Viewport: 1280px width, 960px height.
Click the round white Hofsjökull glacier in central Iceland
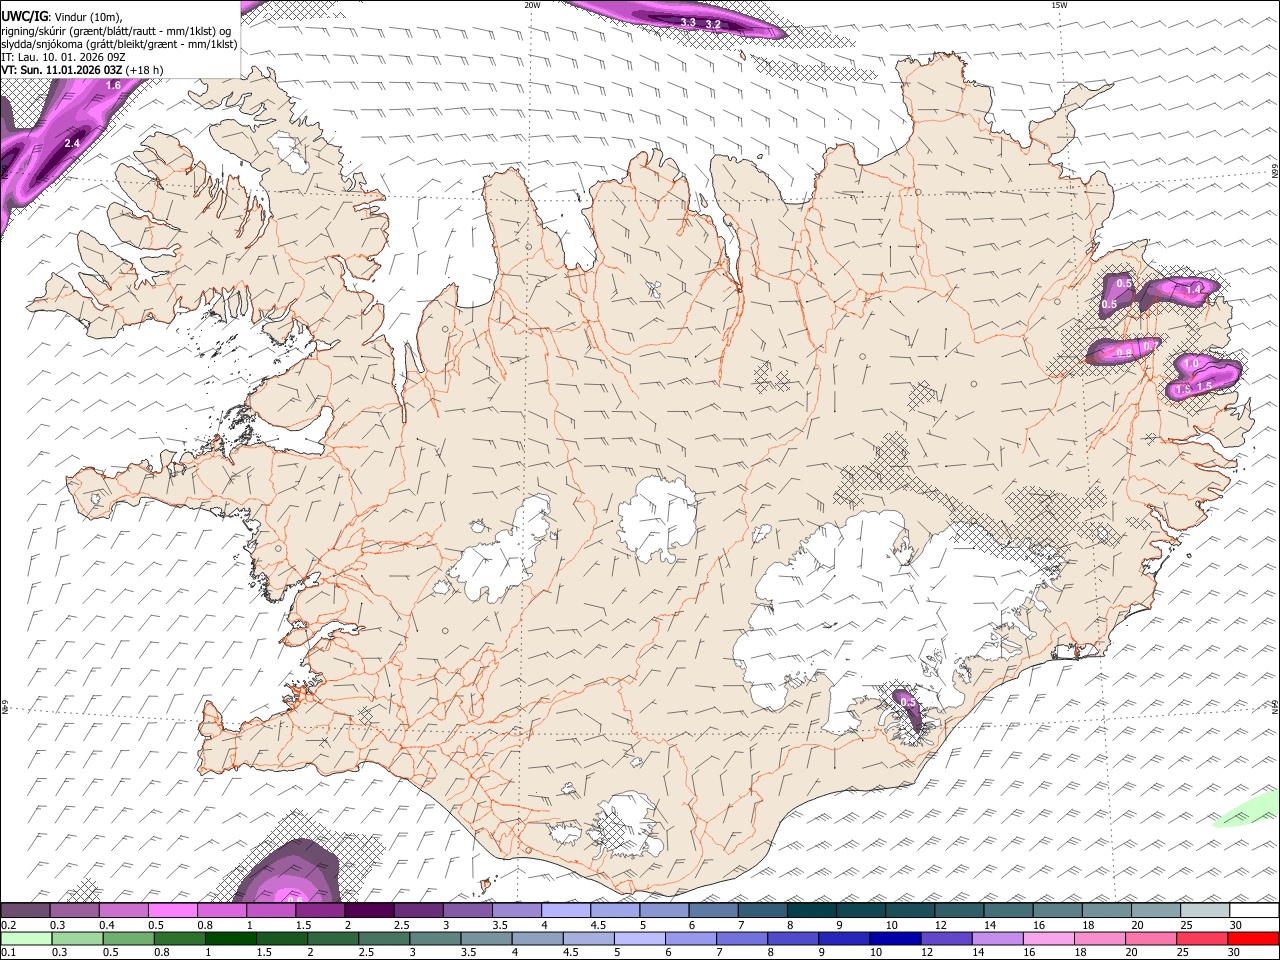(x=657, y=518)
